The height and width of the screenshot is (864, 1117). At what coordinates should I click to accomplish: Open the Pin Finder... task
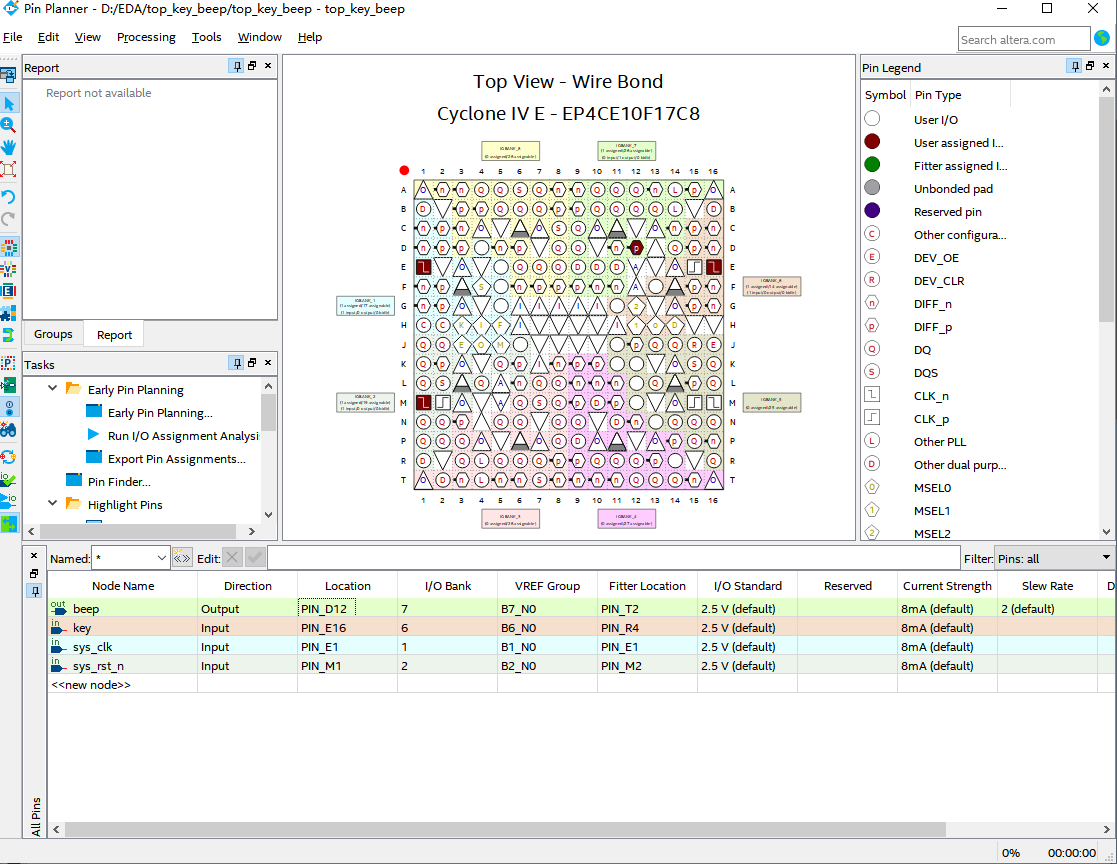119,482
